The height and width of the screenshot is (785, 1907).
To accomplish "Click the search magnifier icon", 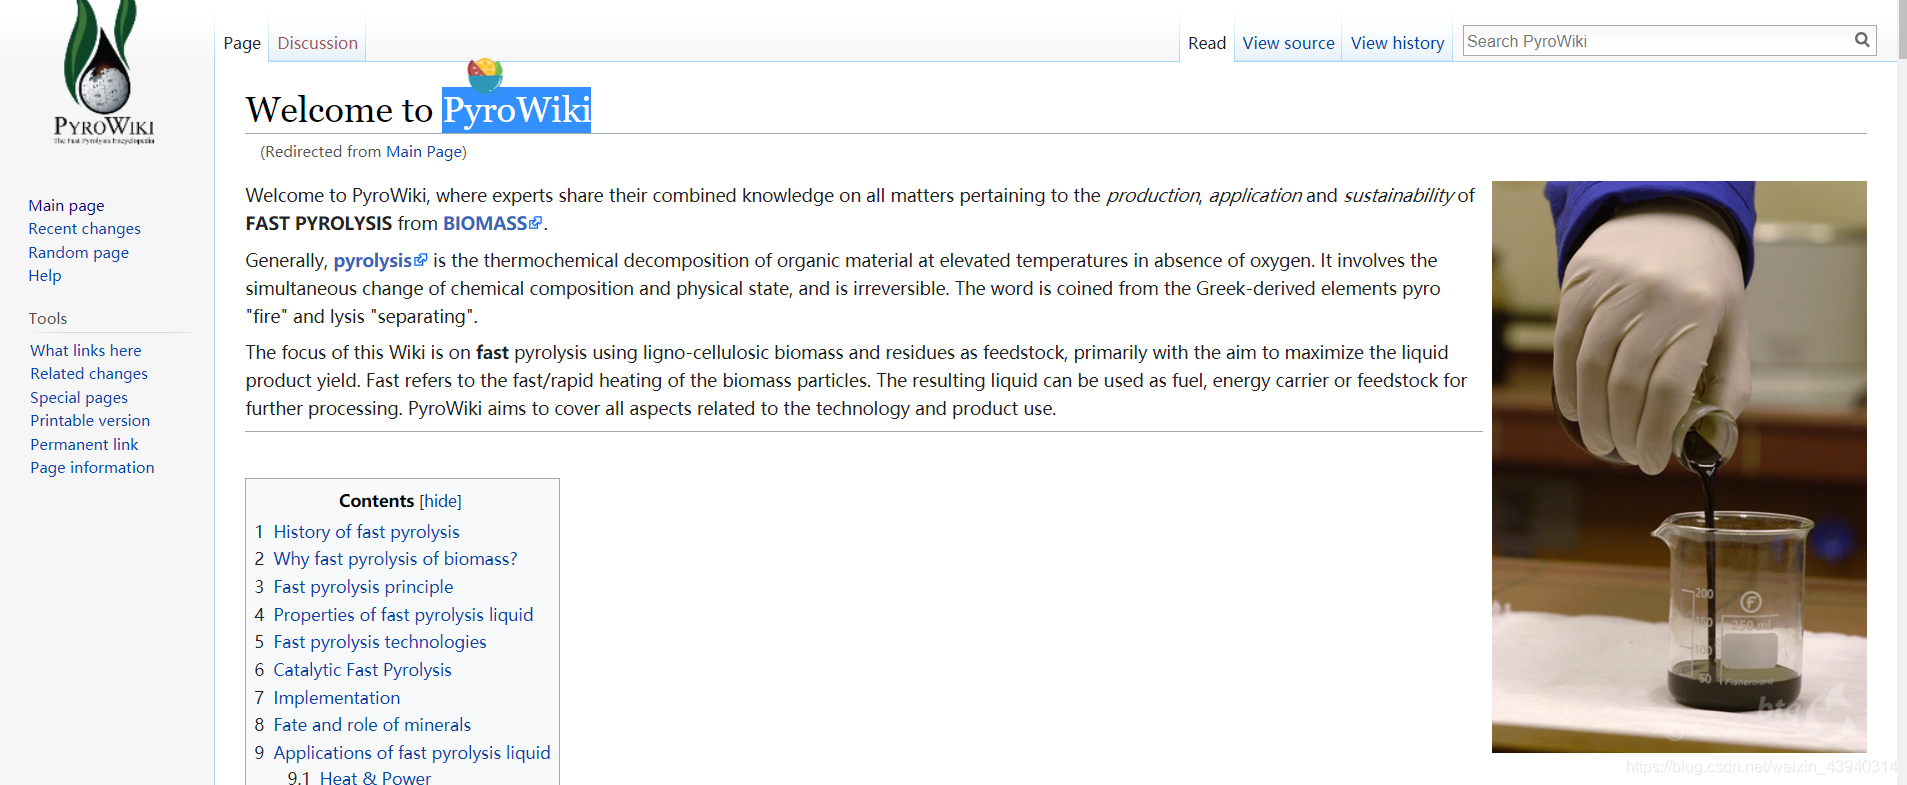I will pyautogui.click(x=1862, y=40).
